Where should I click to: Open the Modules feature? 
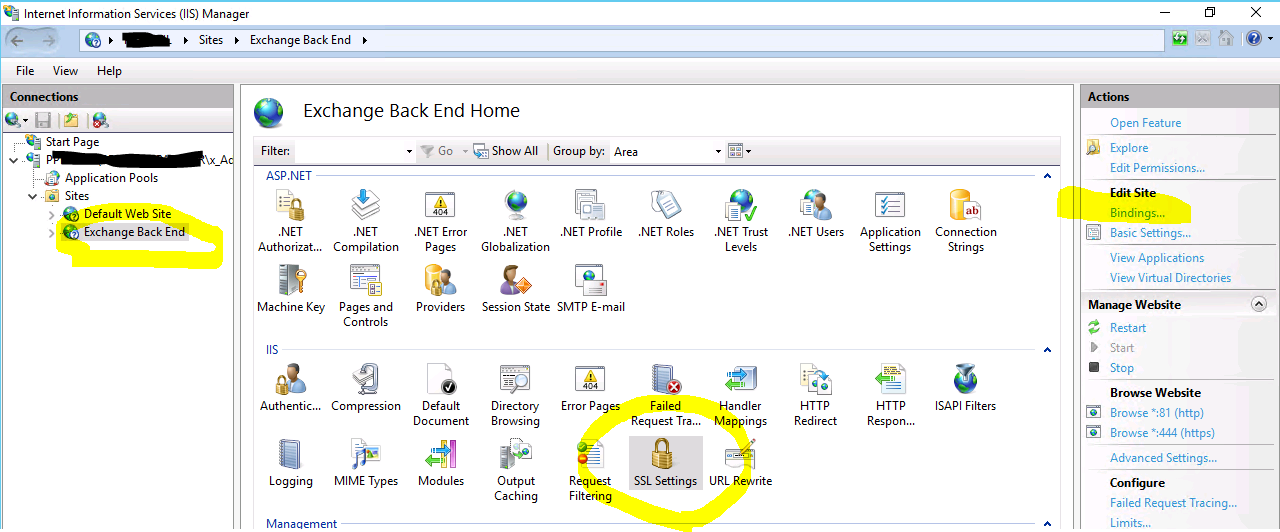(x=441, y=463)
